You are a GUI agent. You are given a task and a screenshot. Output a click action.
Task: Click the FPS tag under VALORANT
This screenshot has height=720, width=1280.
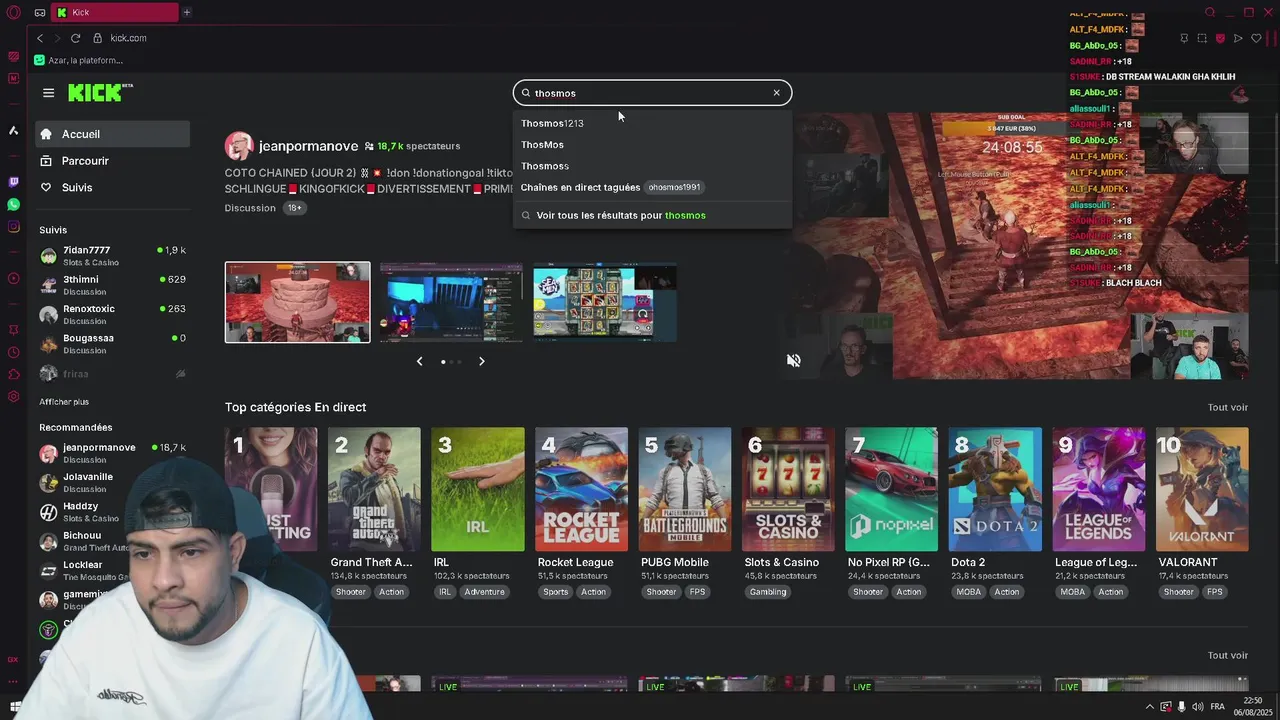(1214, 592)
